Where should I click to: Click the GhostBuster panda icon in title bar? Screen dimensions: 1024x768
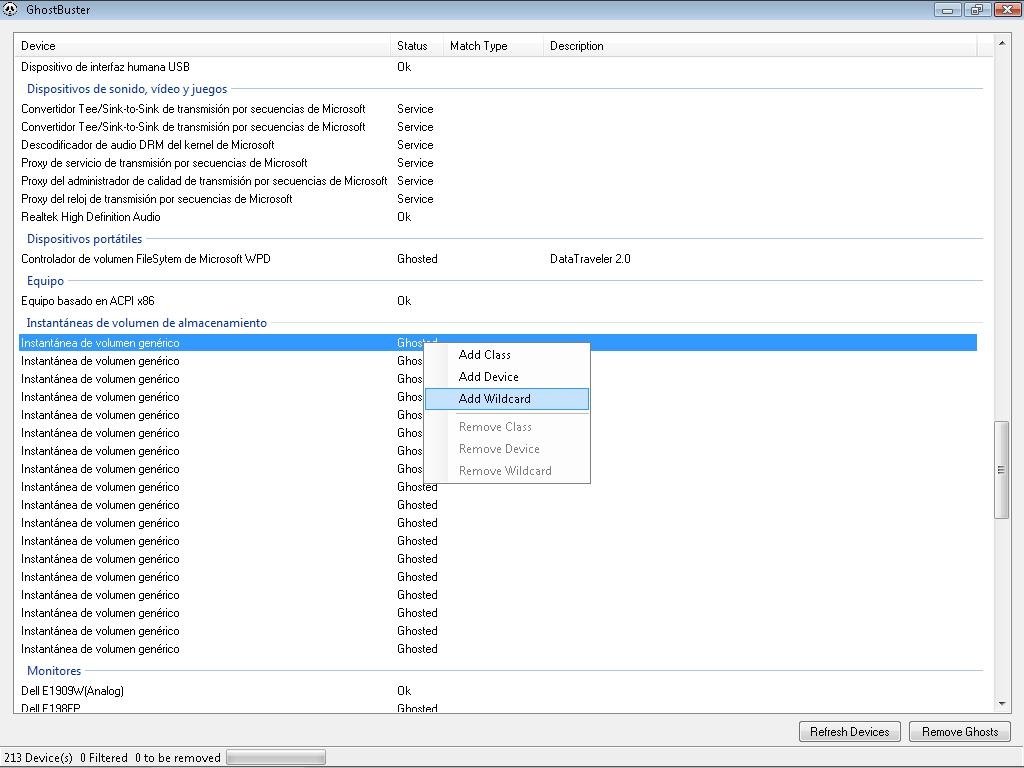(10, 10)
